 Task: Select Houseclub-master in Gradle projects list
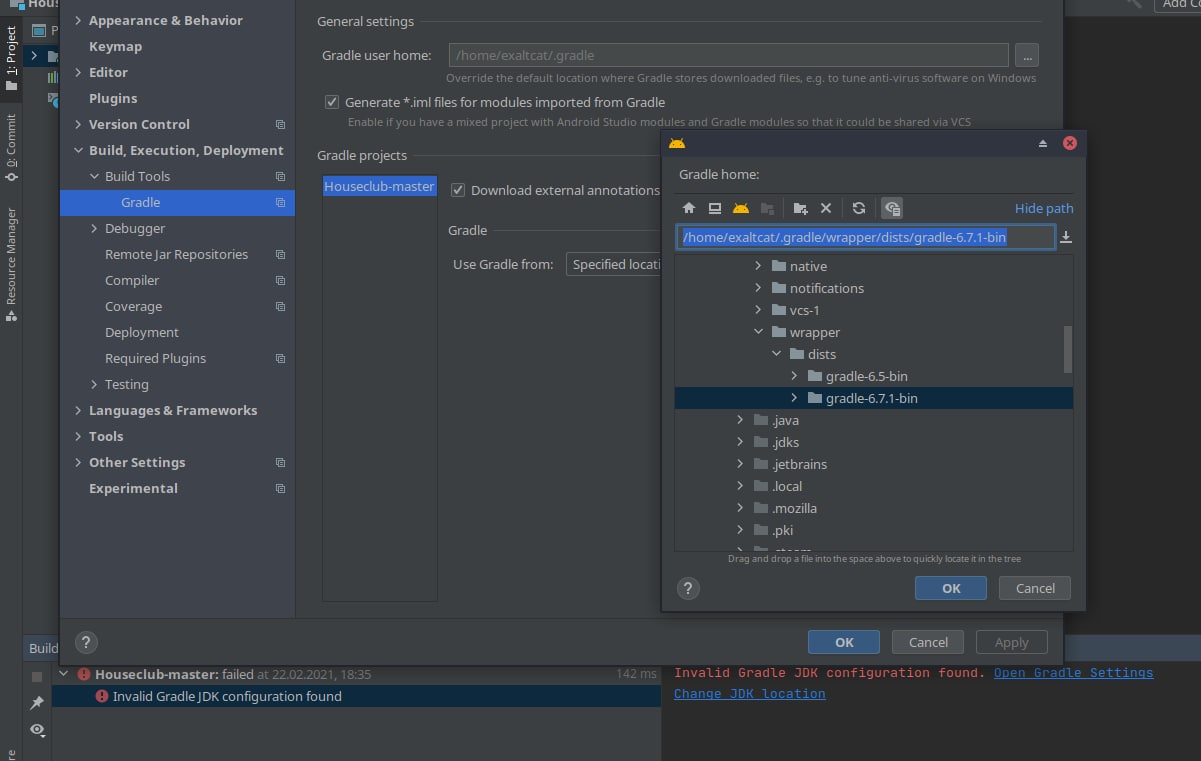[379, 186]
